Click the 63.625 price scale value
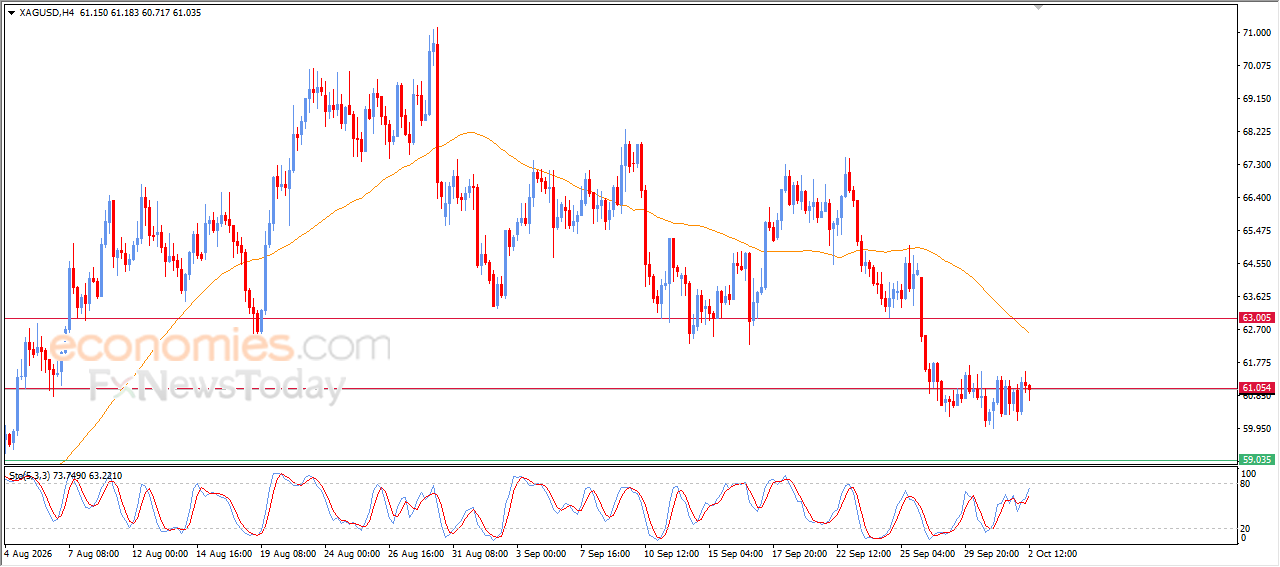 point(1256,297)
